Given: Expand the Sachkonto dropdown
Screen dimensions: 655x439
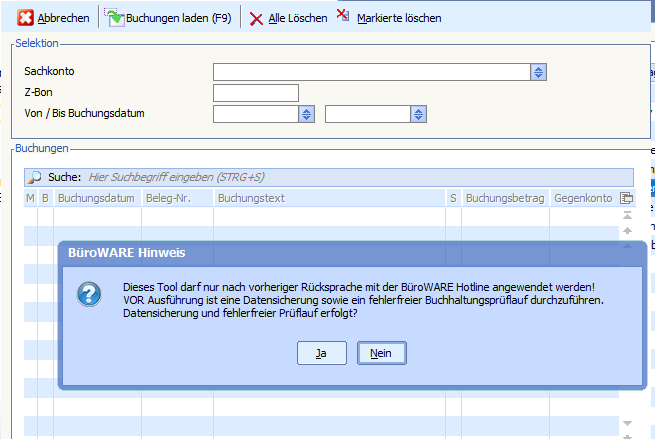Looking at the screenshot, I should coord(538,72).
